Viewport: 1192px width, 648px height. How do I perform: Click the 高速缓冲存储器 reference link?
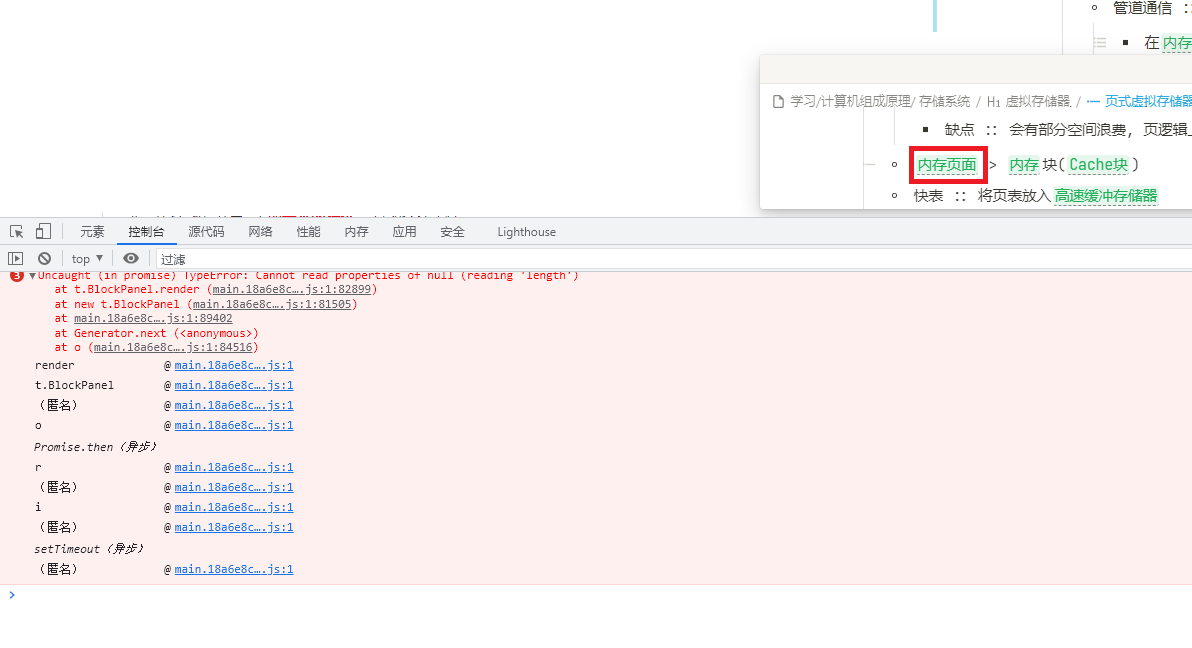pos(1106,196)
